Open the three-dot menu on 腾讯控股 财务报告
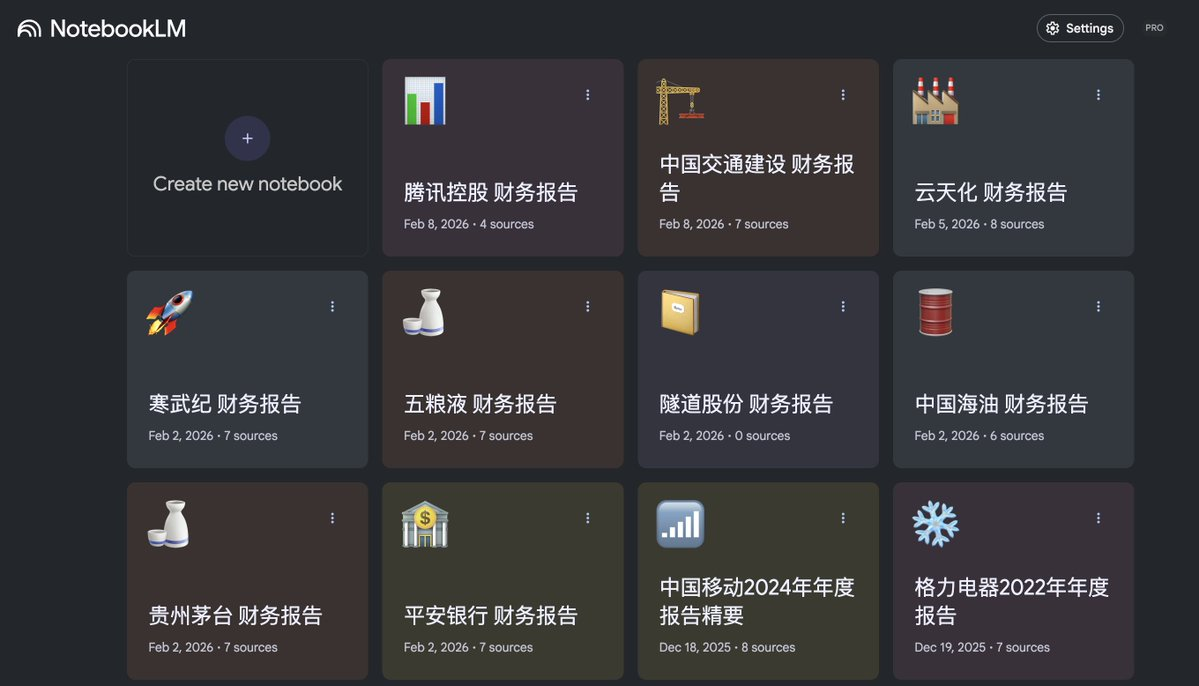1199x686 pixels. click(587, 95)
